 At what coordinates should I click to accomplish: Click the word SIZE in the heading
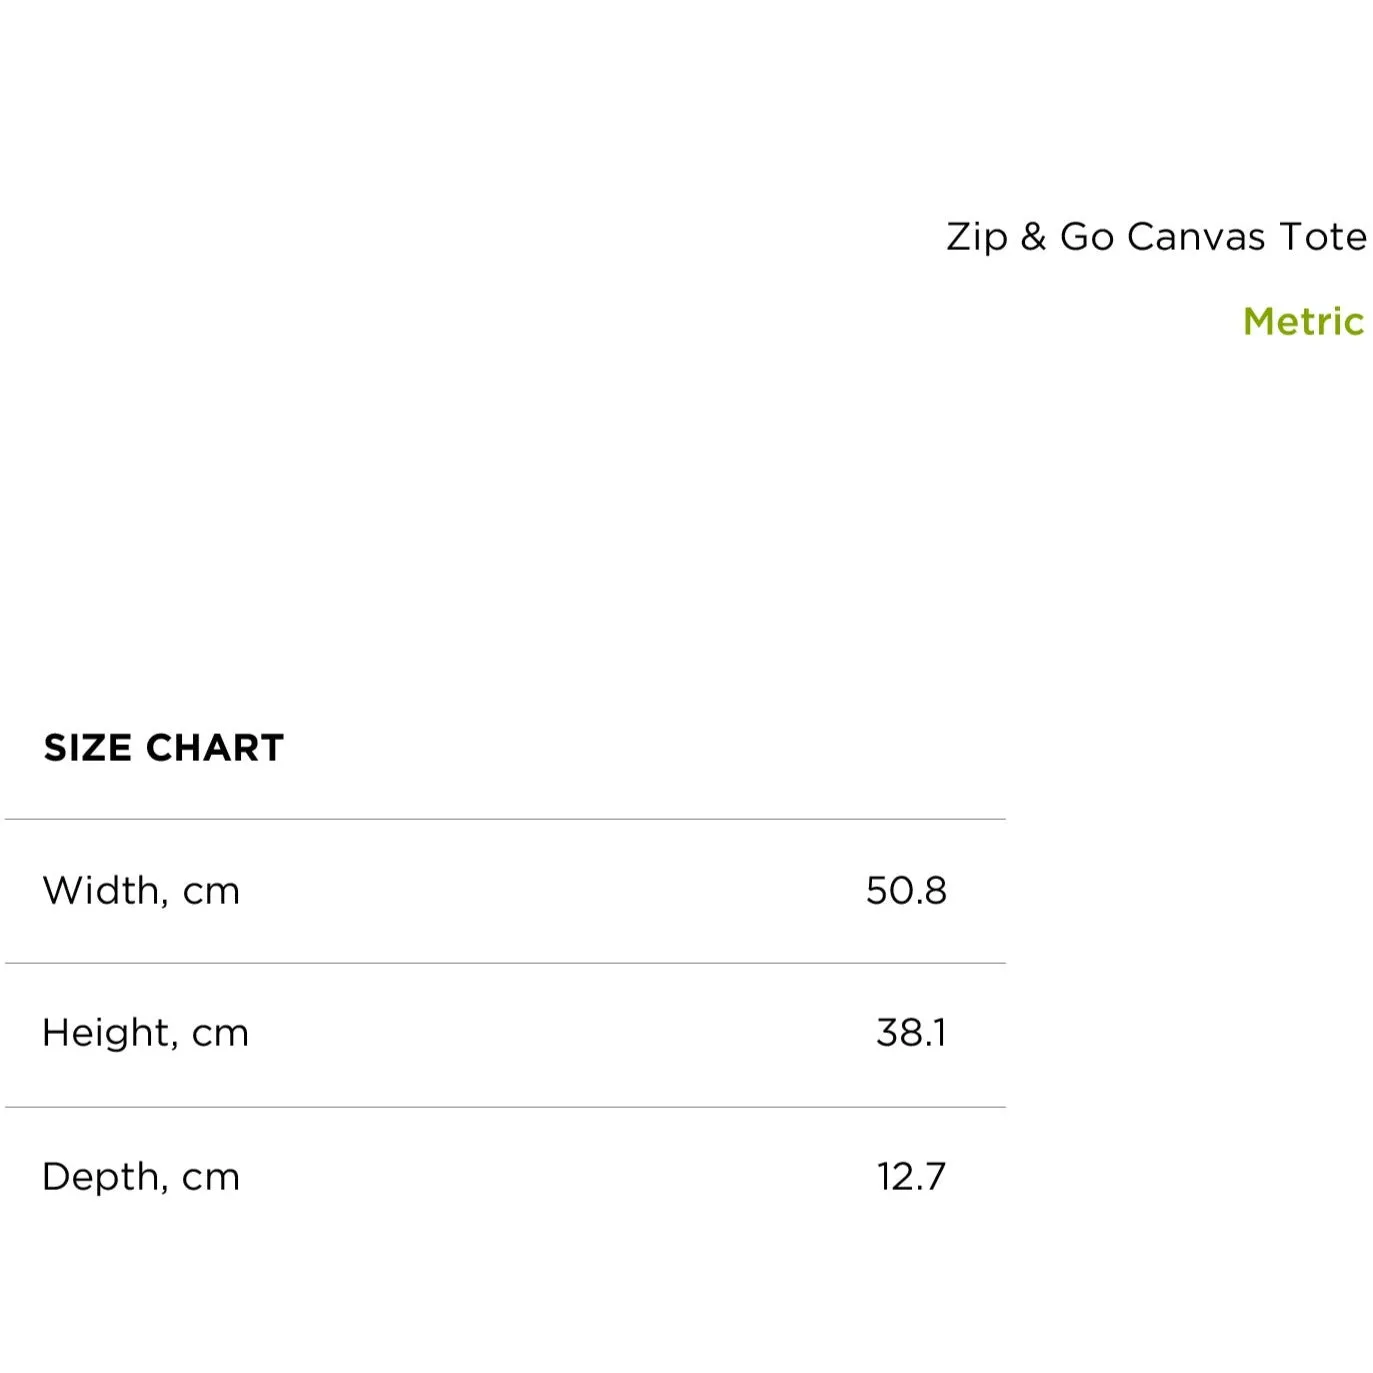(88, 748)
